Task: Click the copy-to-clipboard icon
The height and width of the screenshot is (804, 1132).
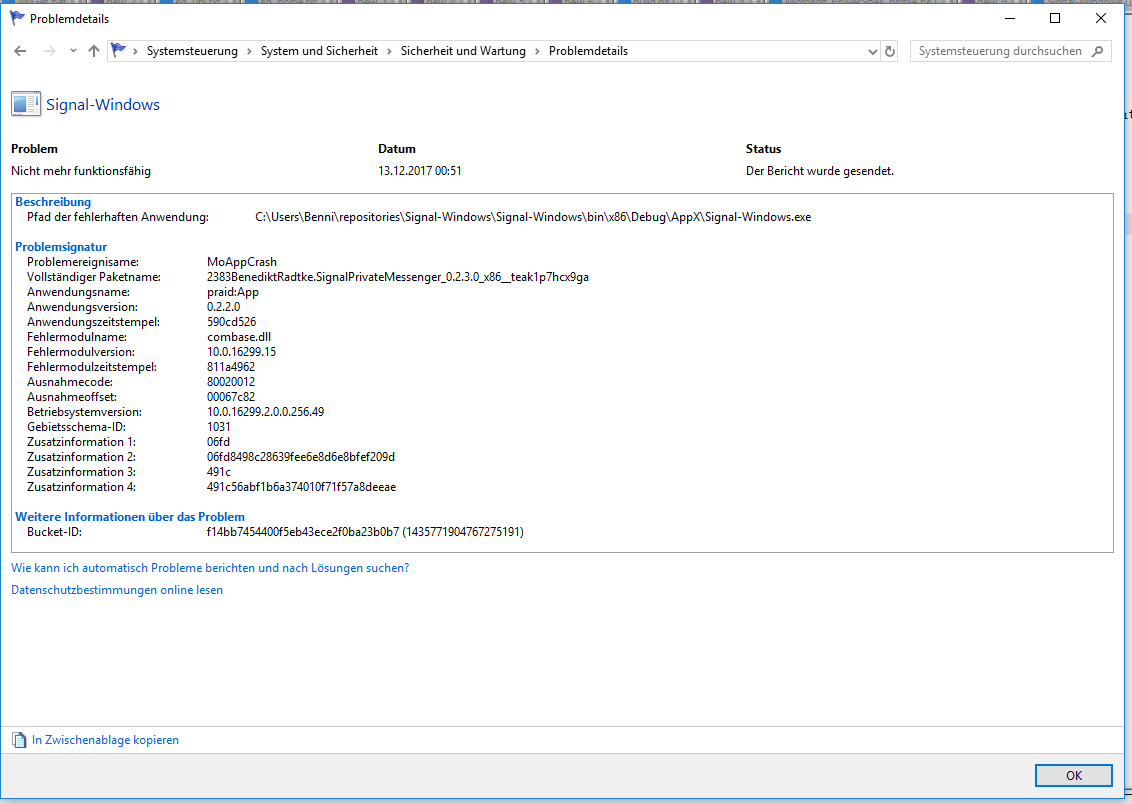Action: click(18, 739)
